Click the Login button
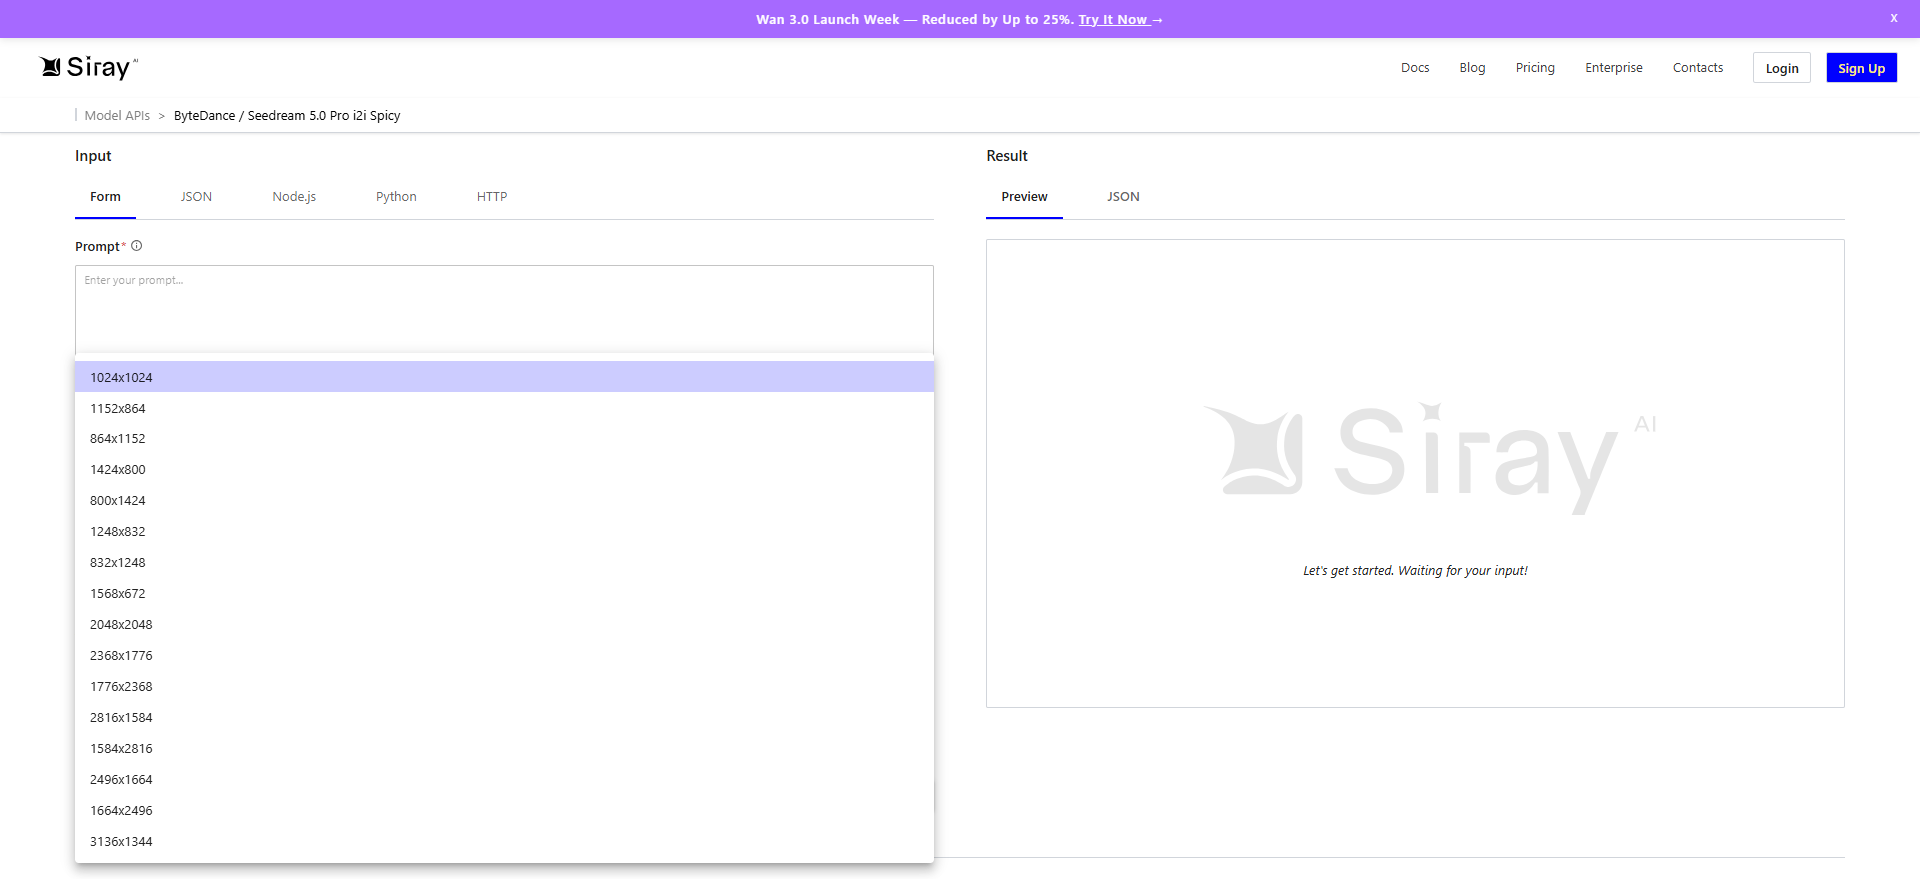Viewport: 1920px width, 879px height. pyautogui.click(x=1782, y=68)
